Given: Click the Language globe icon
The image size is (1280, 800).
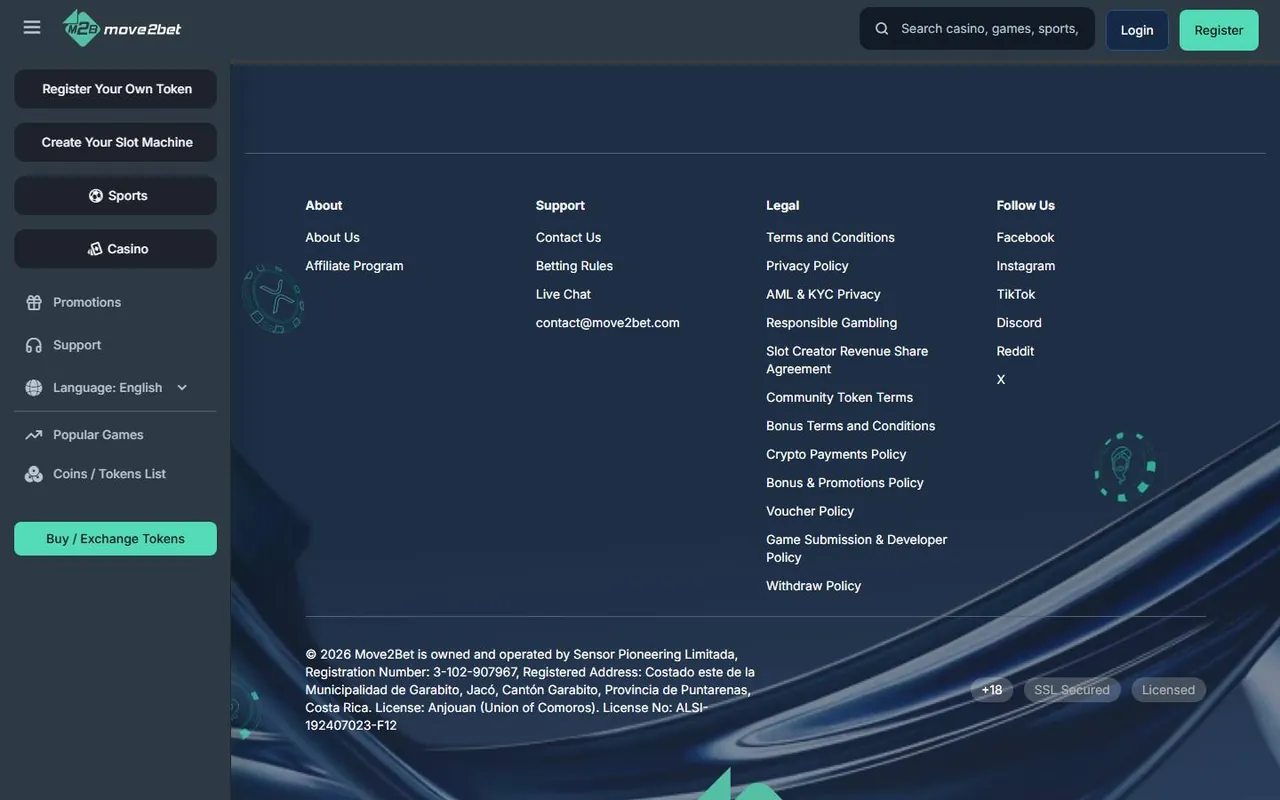Looking at the screenshot, I should 34,388.
